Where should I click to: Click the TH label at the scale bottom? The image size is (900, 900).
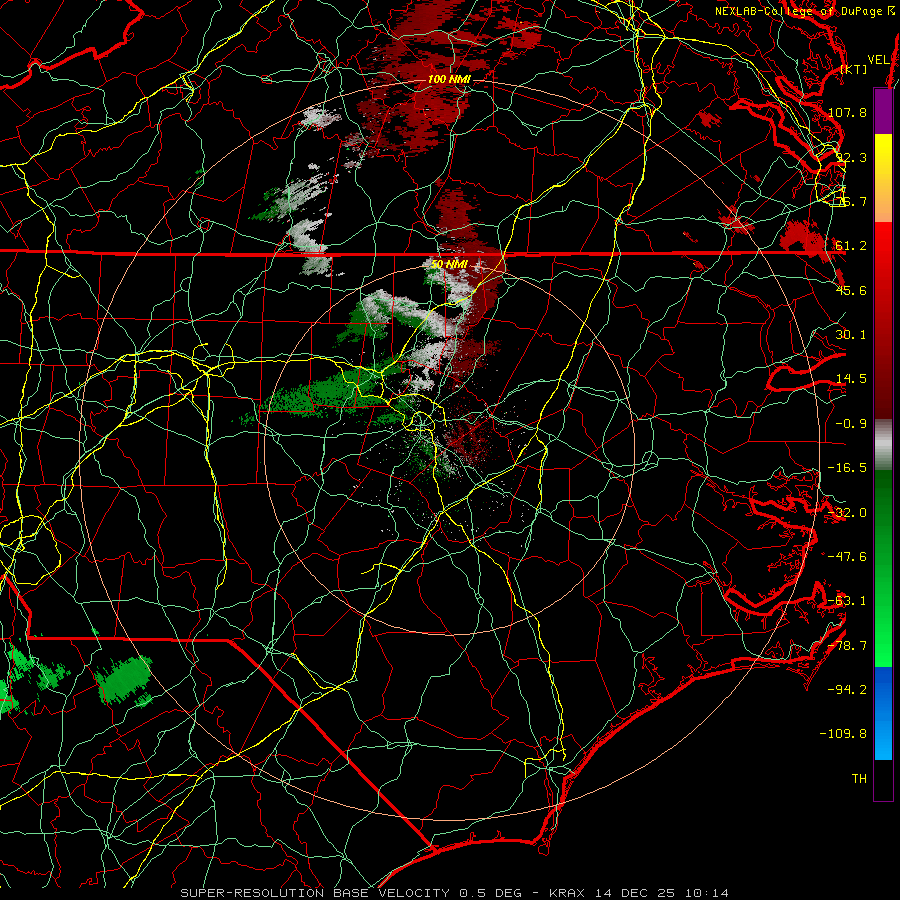tap(859, 779)
